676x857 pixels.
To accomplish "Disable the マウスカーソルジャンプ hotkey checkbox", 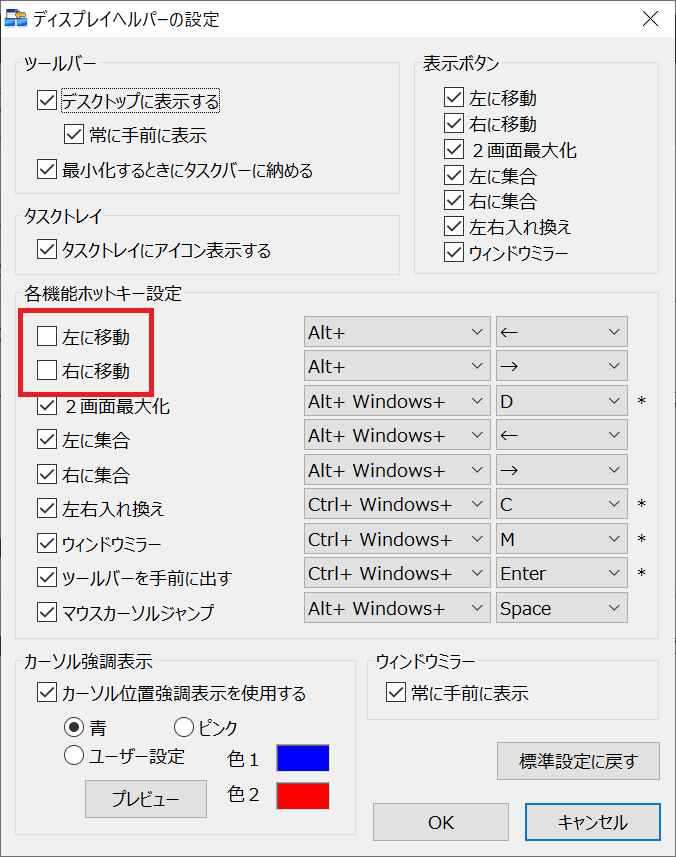I will pyautogui.click(x=46, y=612).
